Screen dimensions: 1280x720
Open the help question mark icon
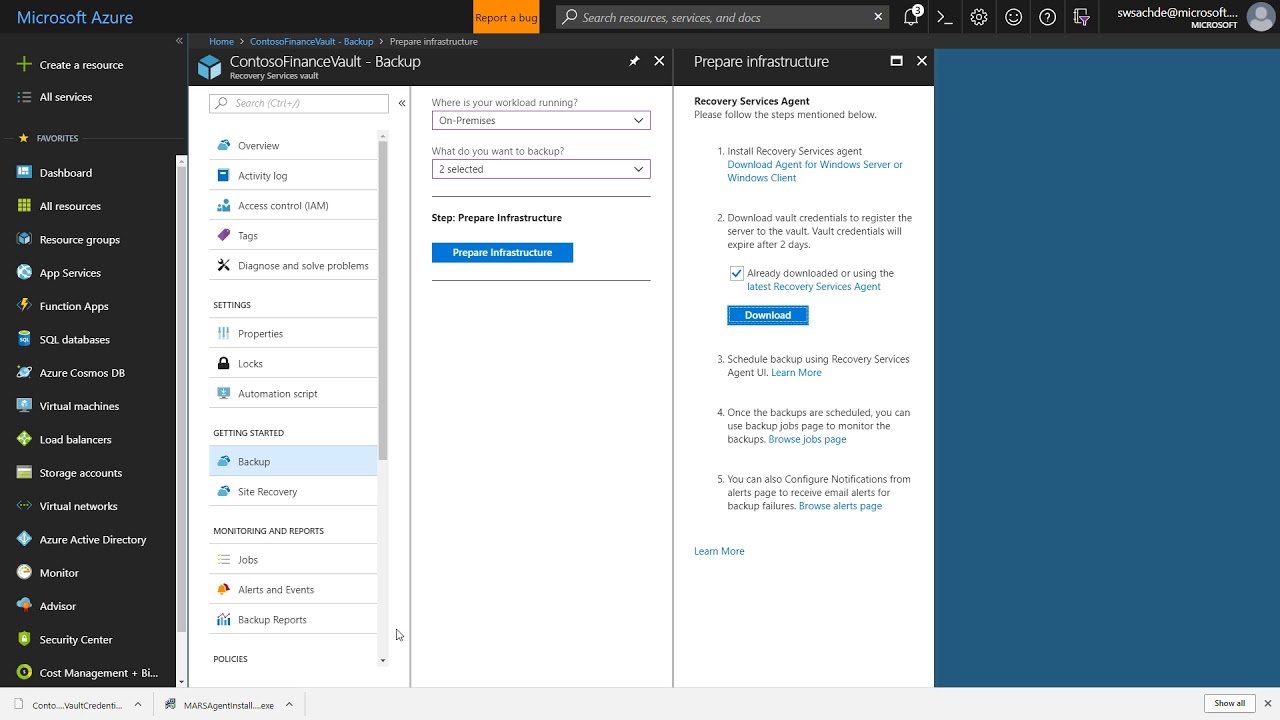coord(1047,17)
